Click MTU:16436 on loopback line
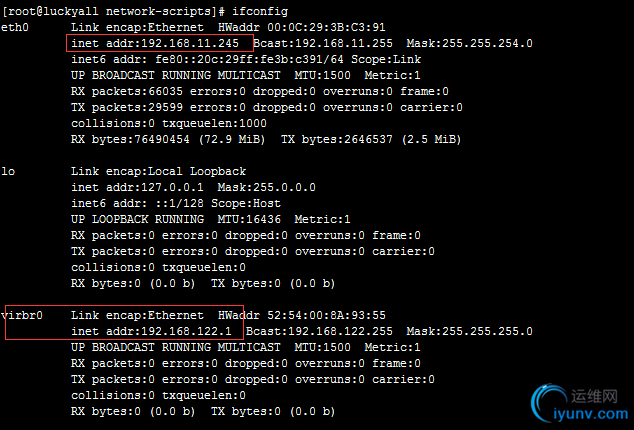Screen dimensions: 634x430 pyautogui.click(x=249, y=219)
